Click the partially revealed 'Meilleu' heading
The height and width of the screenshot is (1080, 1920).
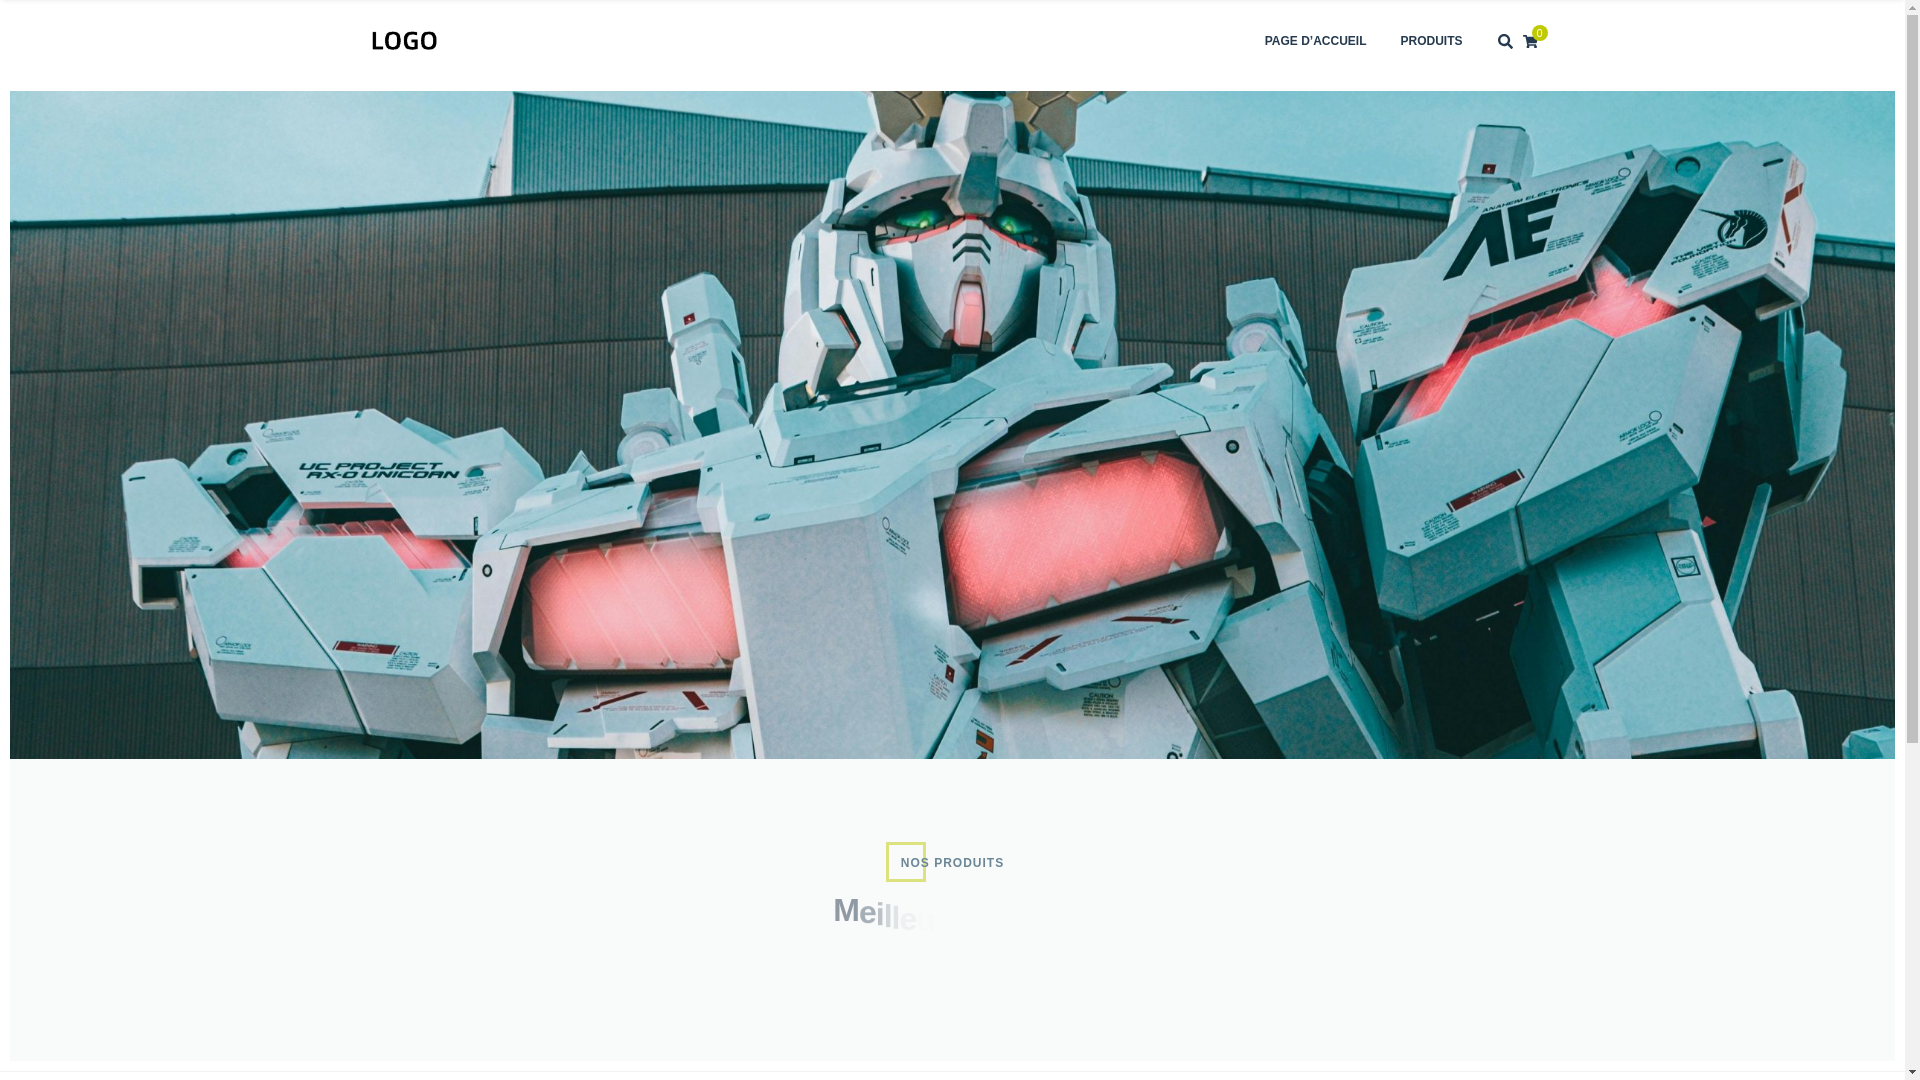tap(884, 914)
